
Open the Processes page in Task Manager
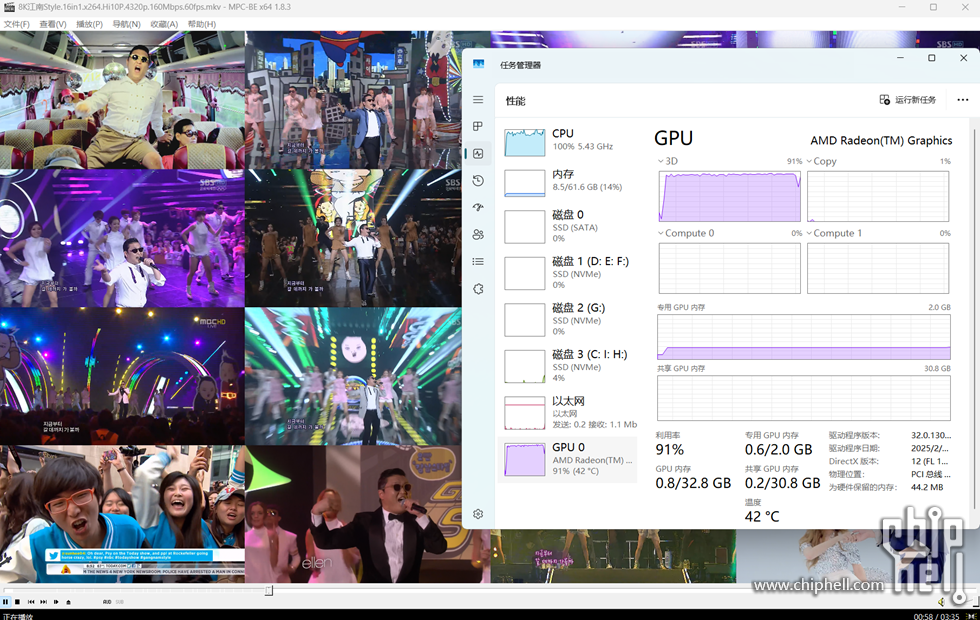[x=478, y=126]
